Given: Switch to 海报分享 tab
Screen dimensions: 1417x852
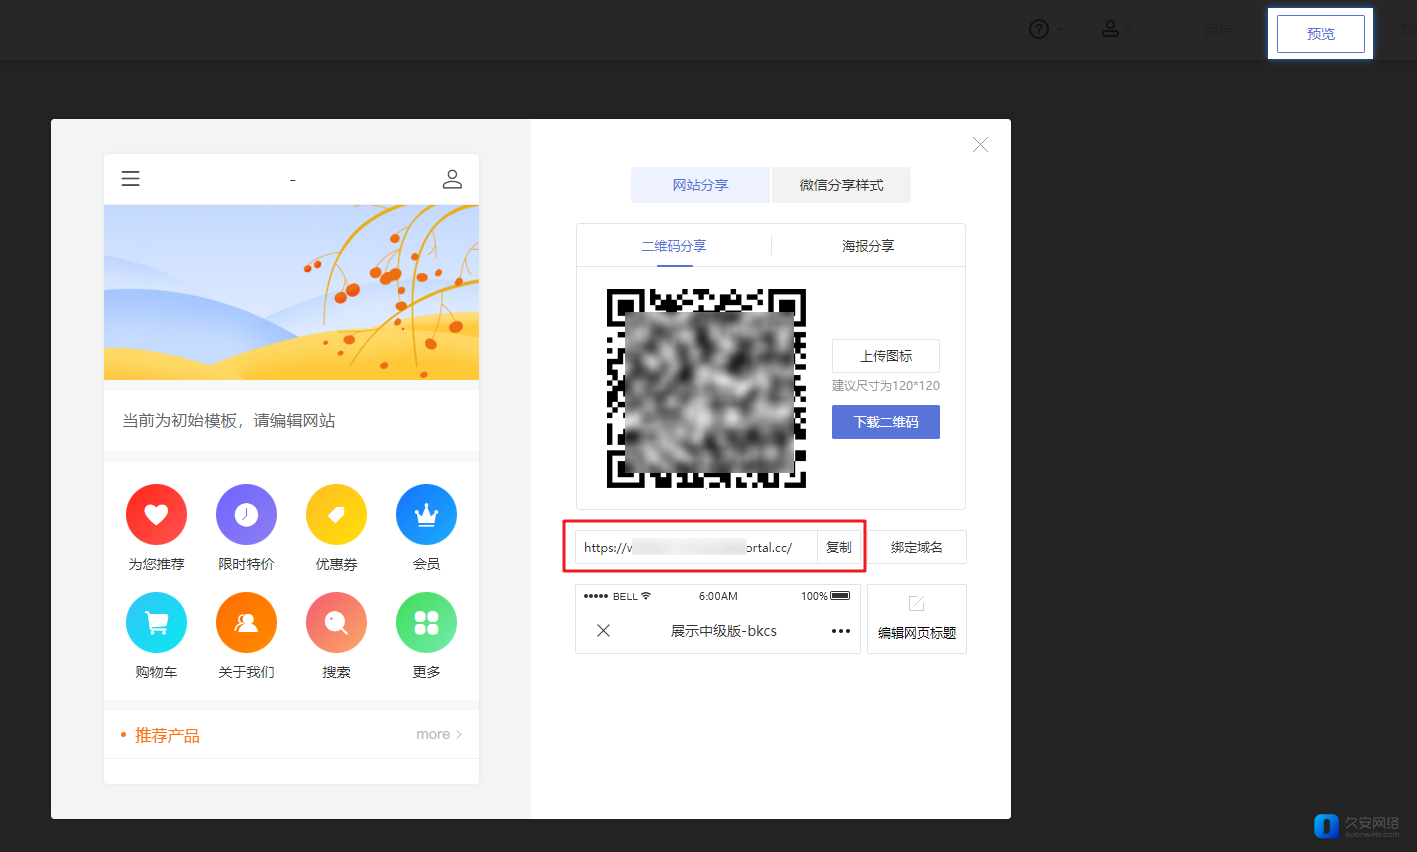Looking at the screenshot, I should [868, 245].
